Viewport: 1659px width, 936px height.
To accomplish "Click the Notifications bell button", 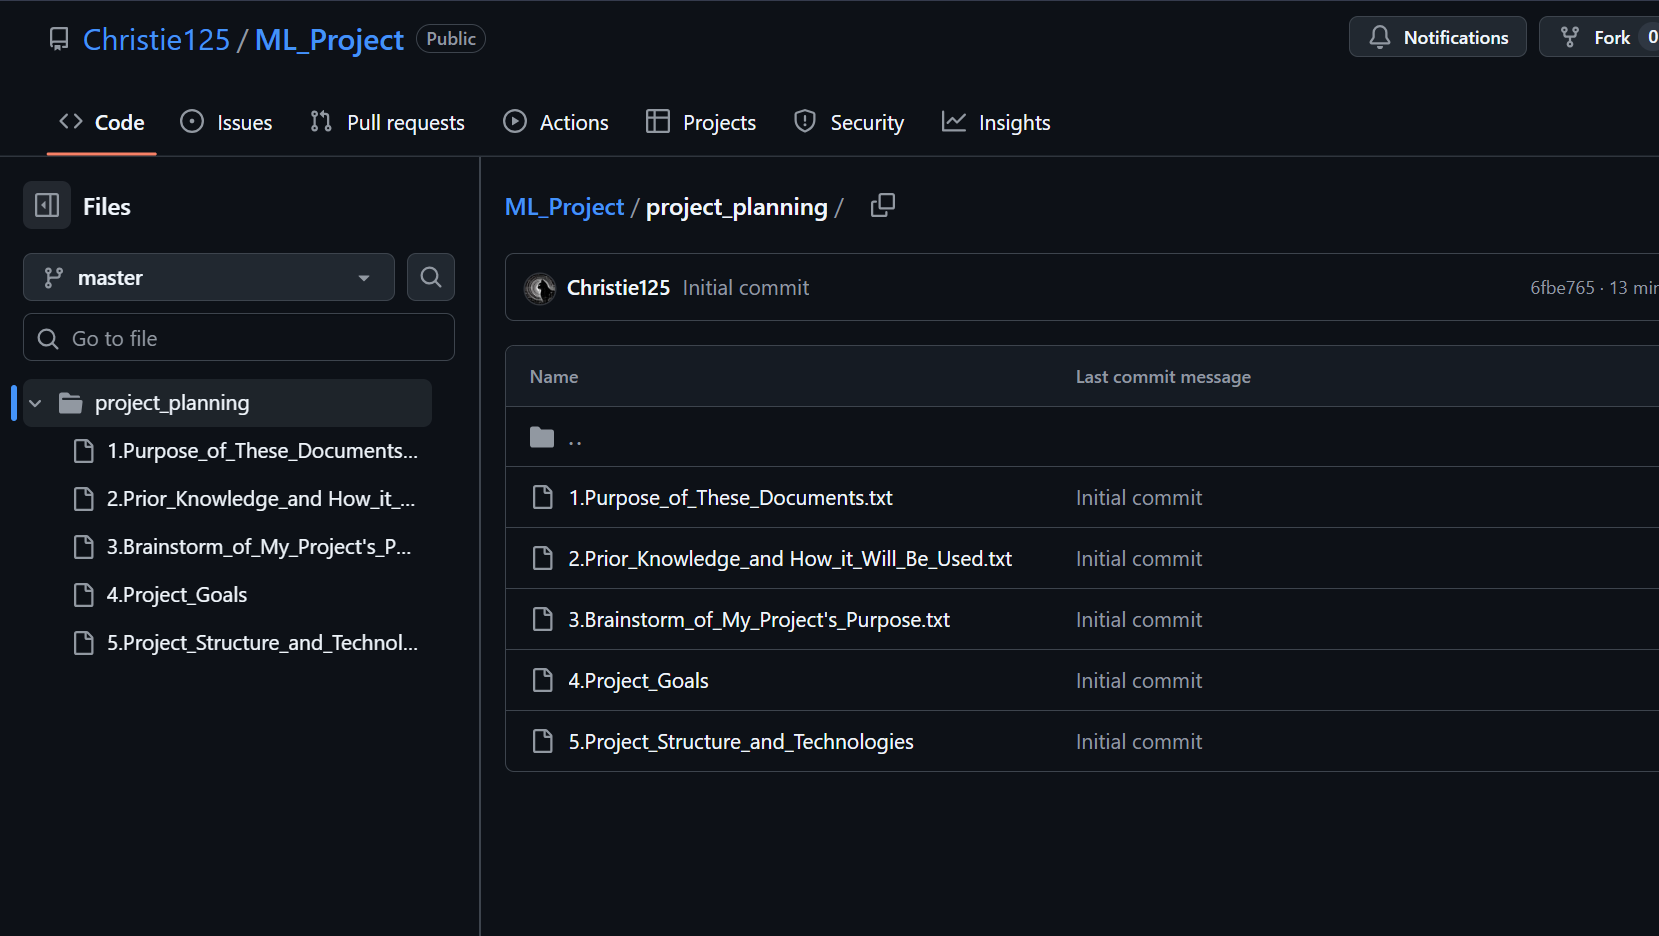I will tap(1437, 37).
